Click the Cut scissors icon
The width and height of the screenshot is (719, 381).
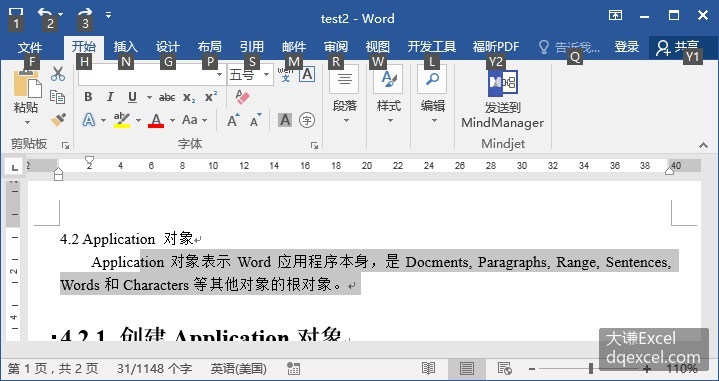click(58, 74)
